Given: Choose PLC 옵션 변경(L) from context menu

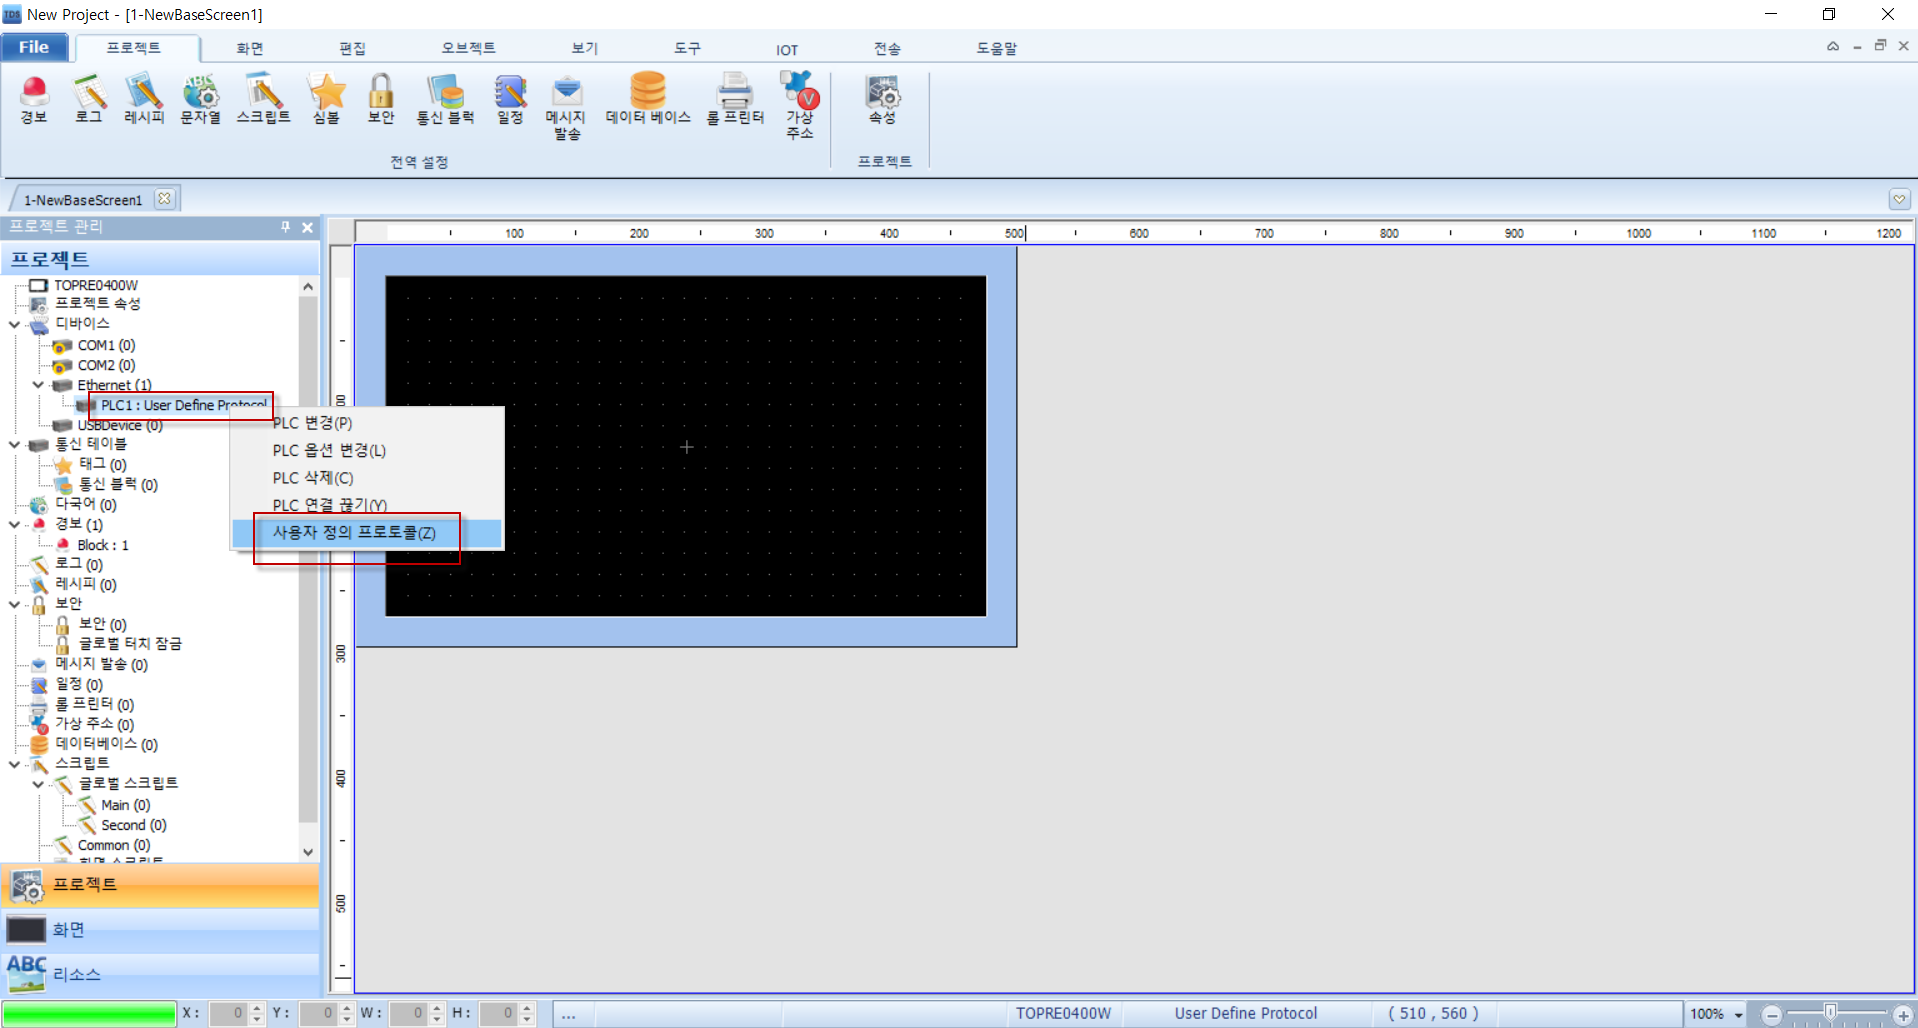Looking at the screenshot, I should coord(367,451).
